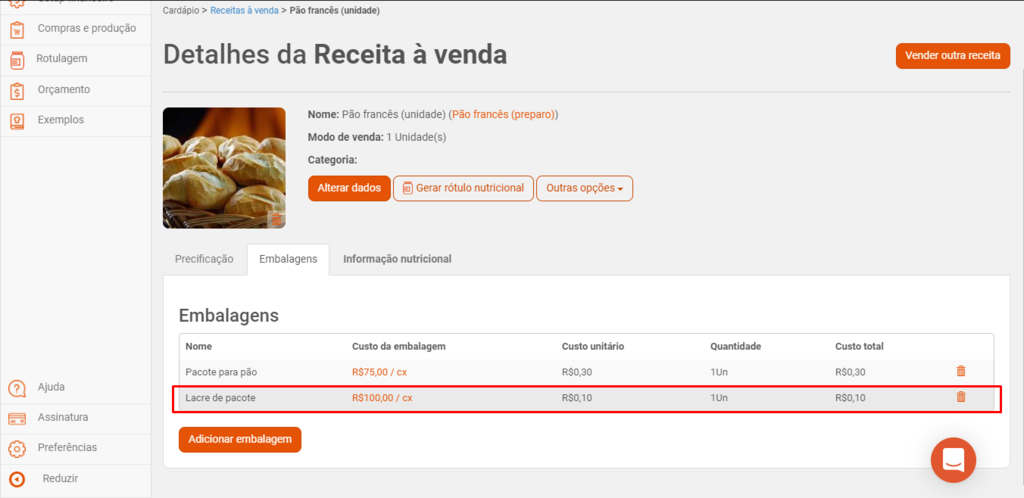This screenshot has width=1024, height=498.
Task: Open the Preferências gear icon
Action: tap(17, 448)
